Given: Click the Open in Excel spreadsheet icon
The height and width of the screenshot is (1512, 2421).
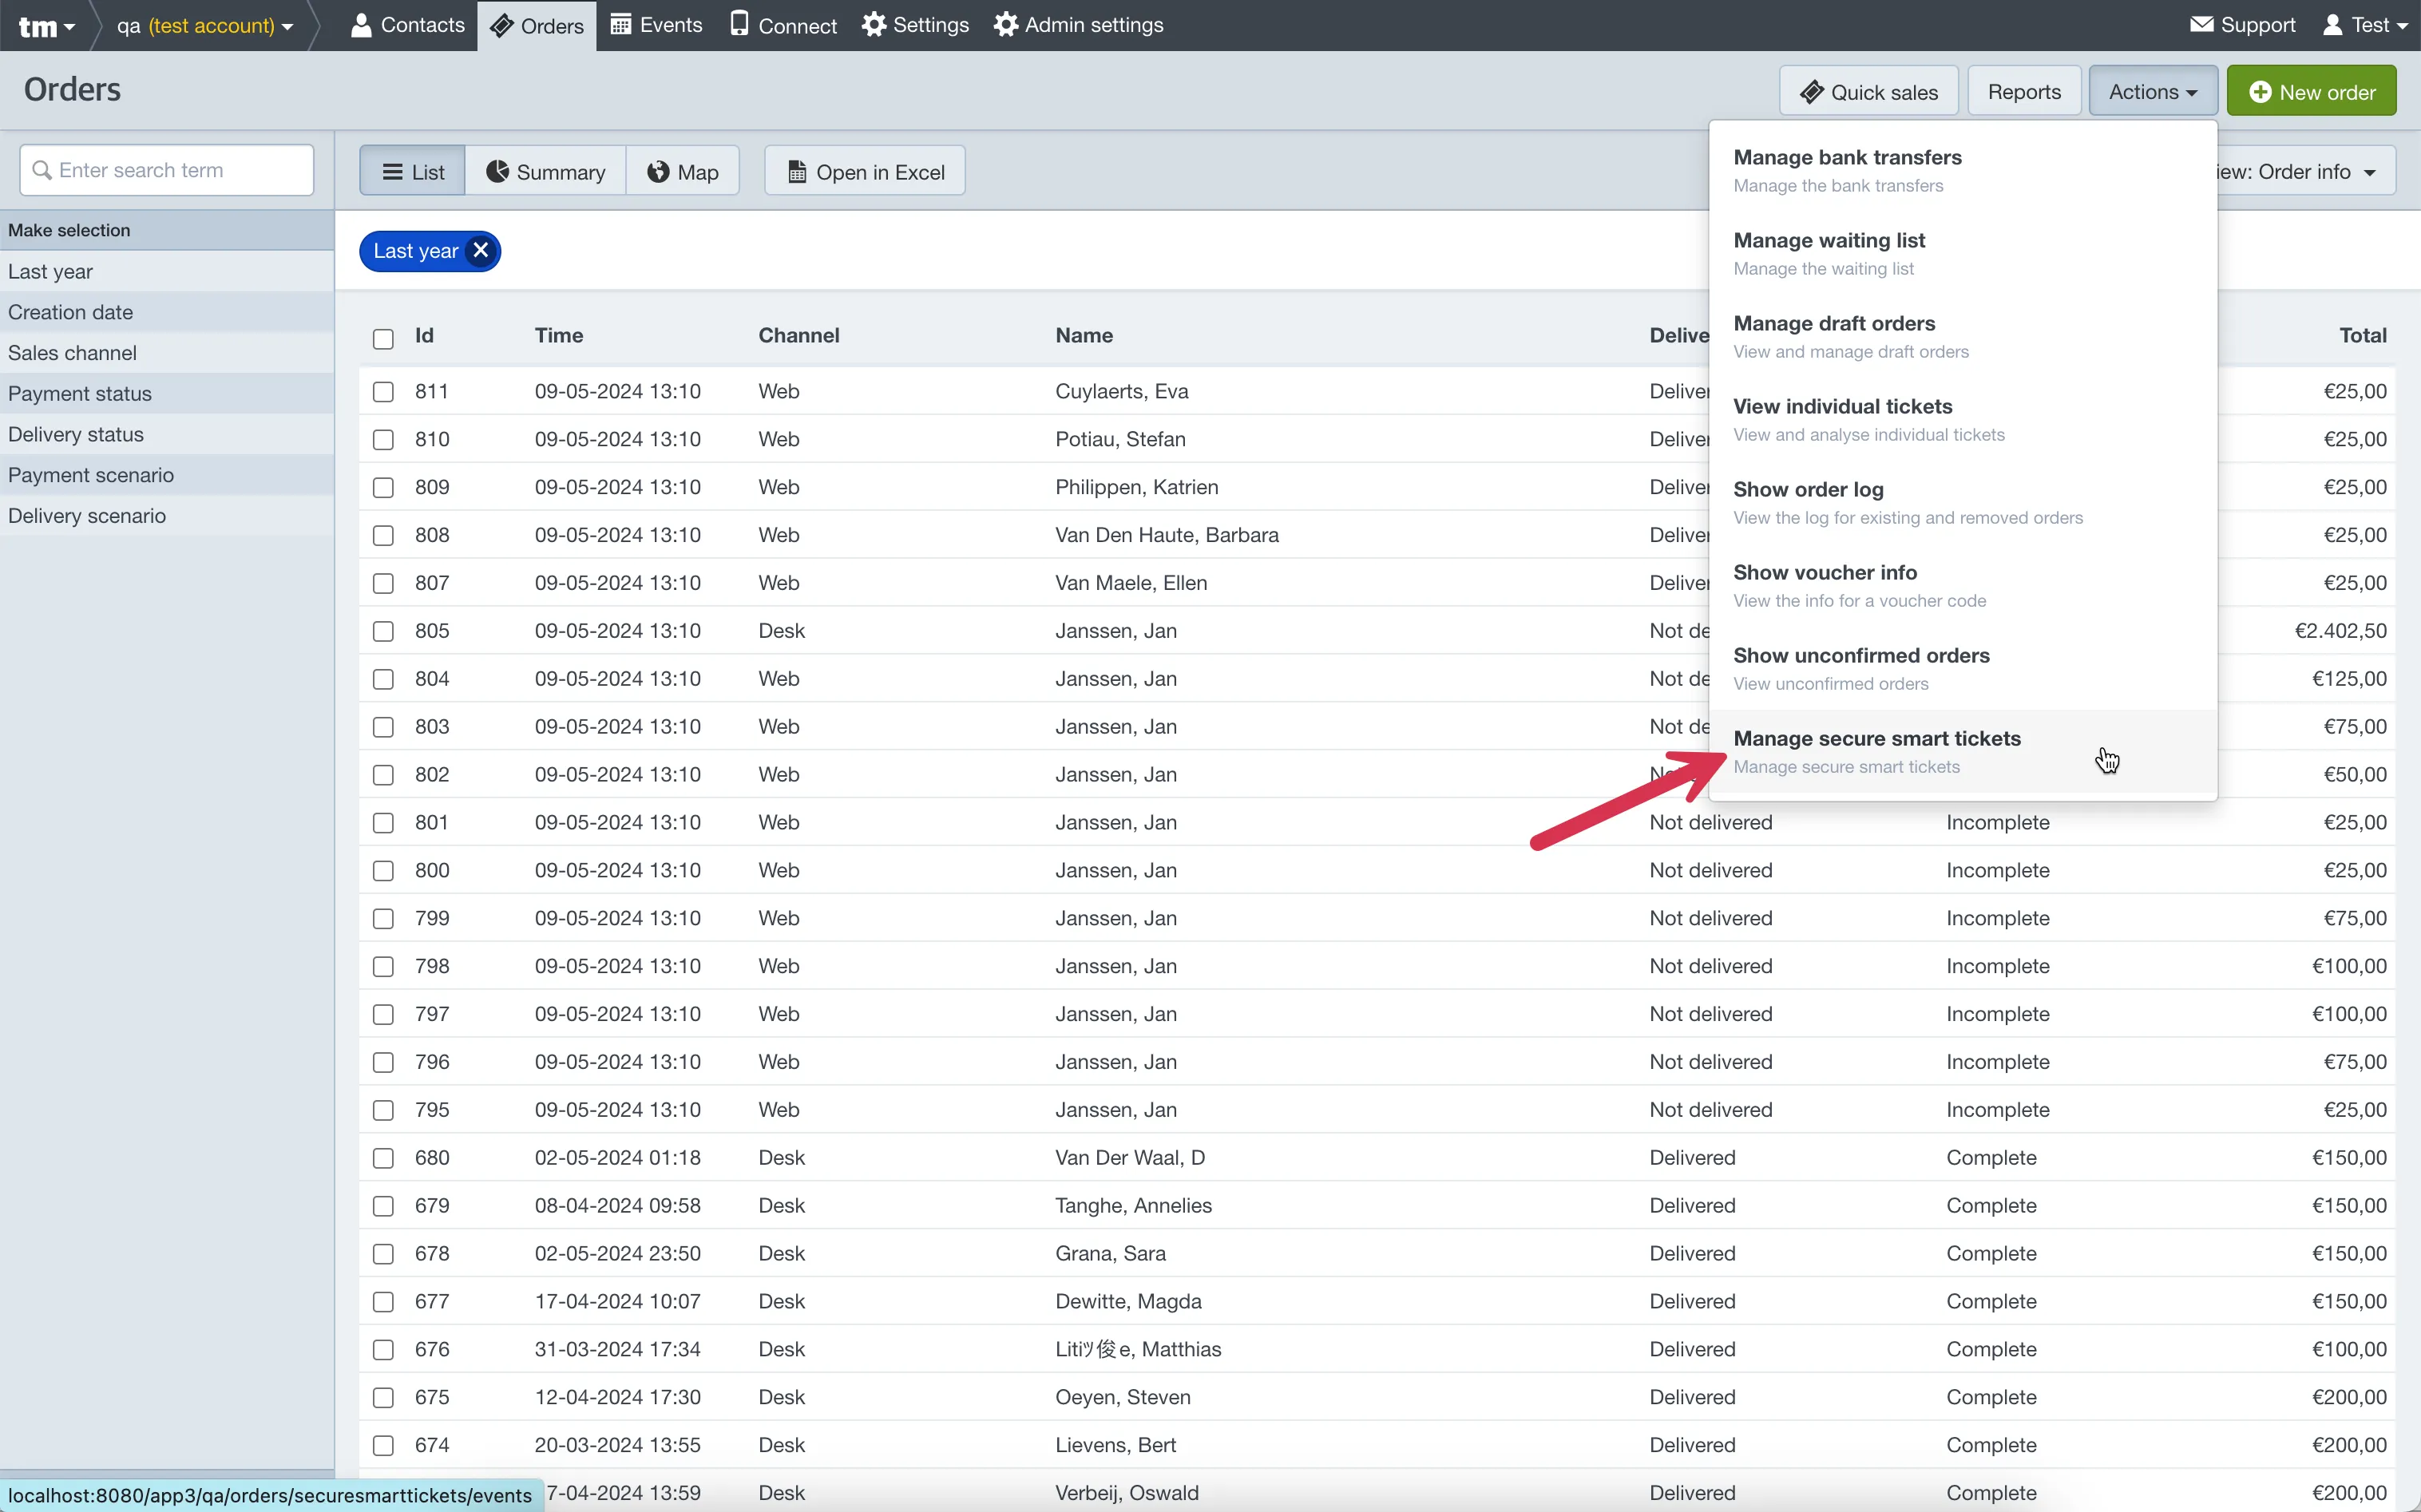Looking at the screenshot, I should click(797, 172).
